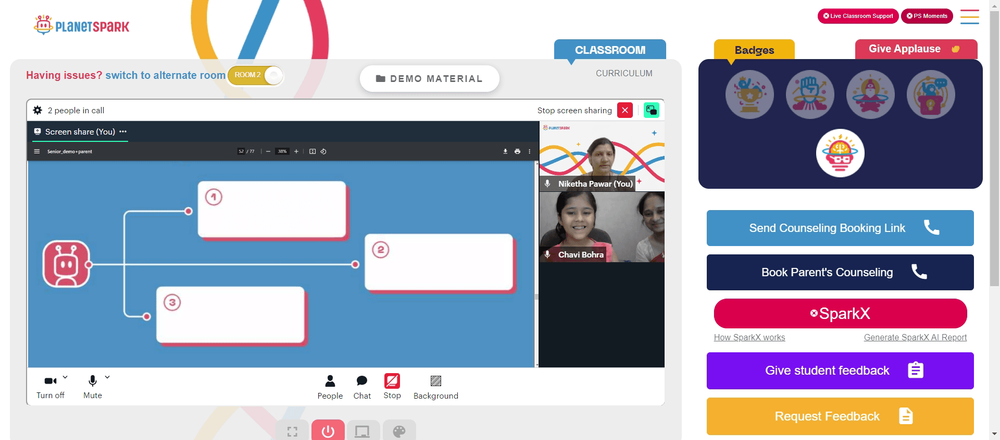
Task: Click the '2 people in call' text
Action: click(76, 110)
